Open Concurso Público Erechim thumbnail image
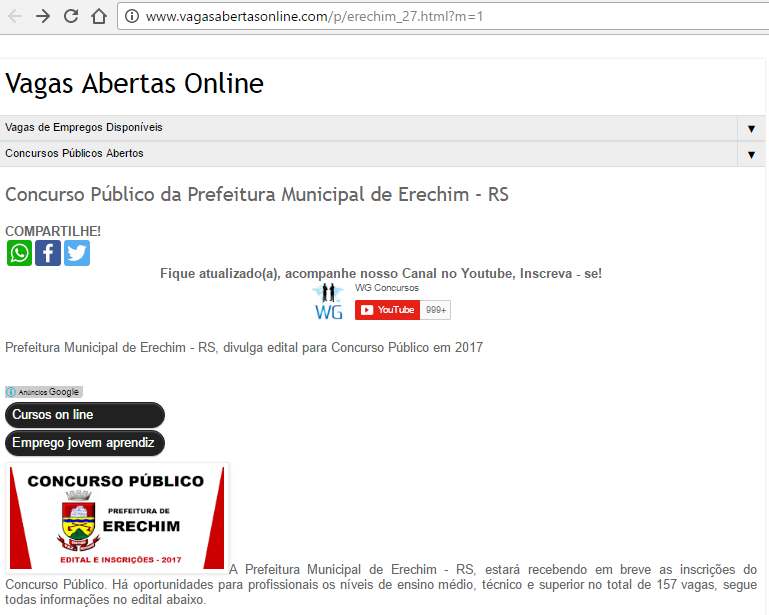 (117, 517)
